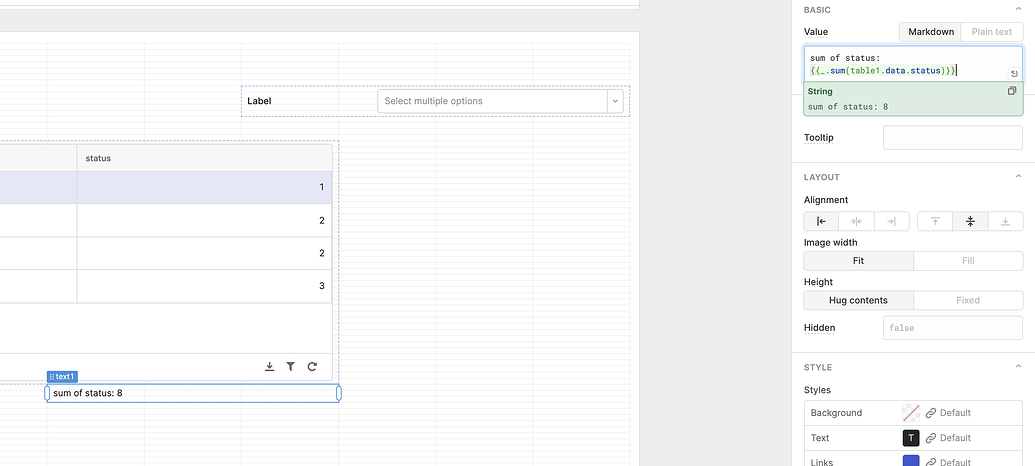Switch Value mode to Plain text

coord(992,32)
